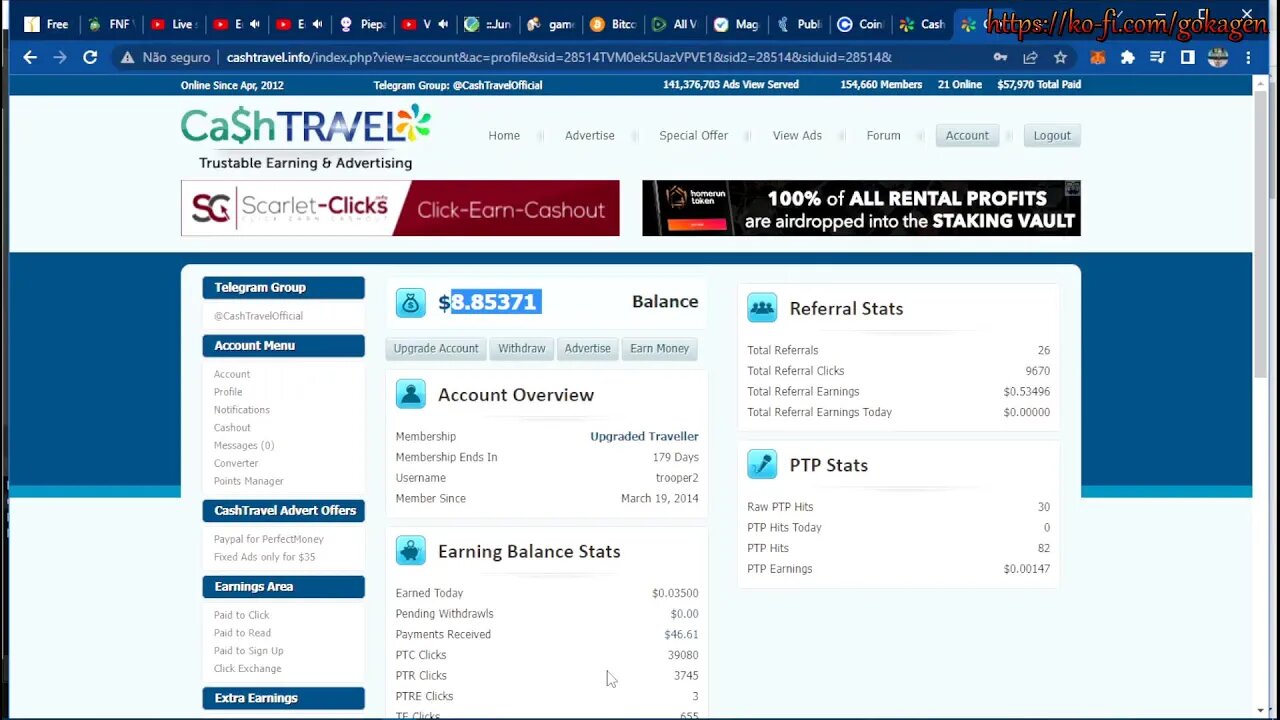Switch to the Piepa tab
Viewport: 1280px width, 720px height.
361,24
